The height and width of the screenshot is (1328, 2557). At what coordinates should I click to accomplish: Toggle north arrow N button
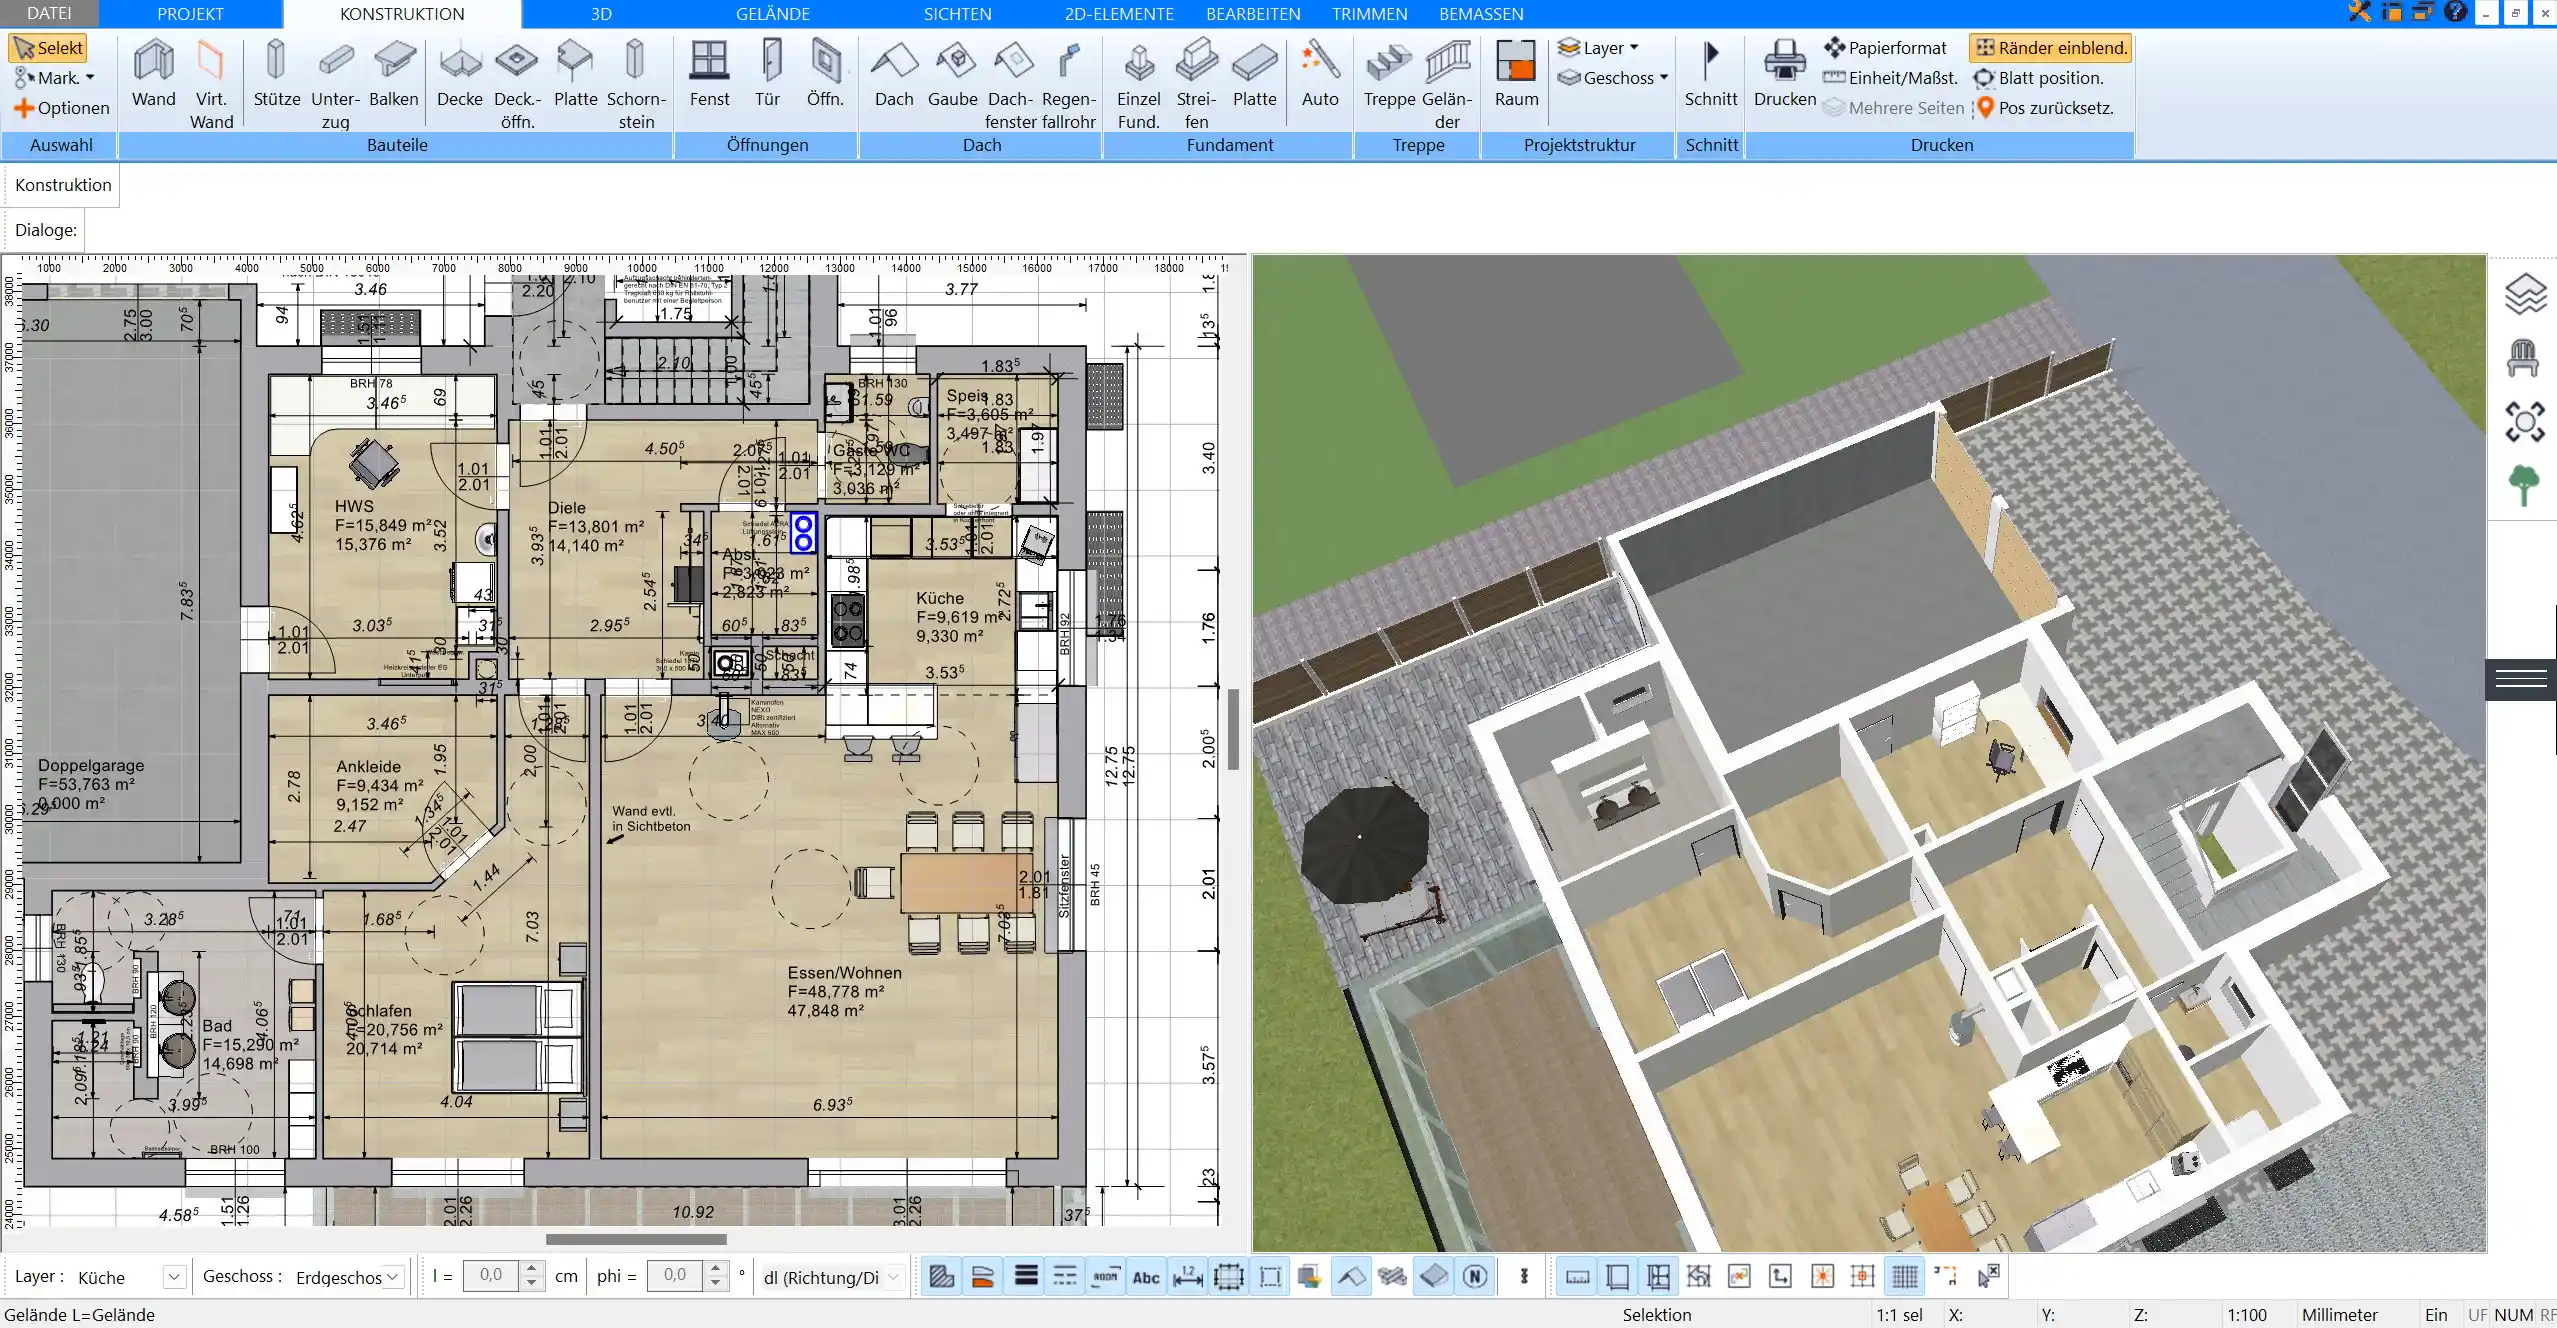pyautogui.click(x=1475, y=1276)
